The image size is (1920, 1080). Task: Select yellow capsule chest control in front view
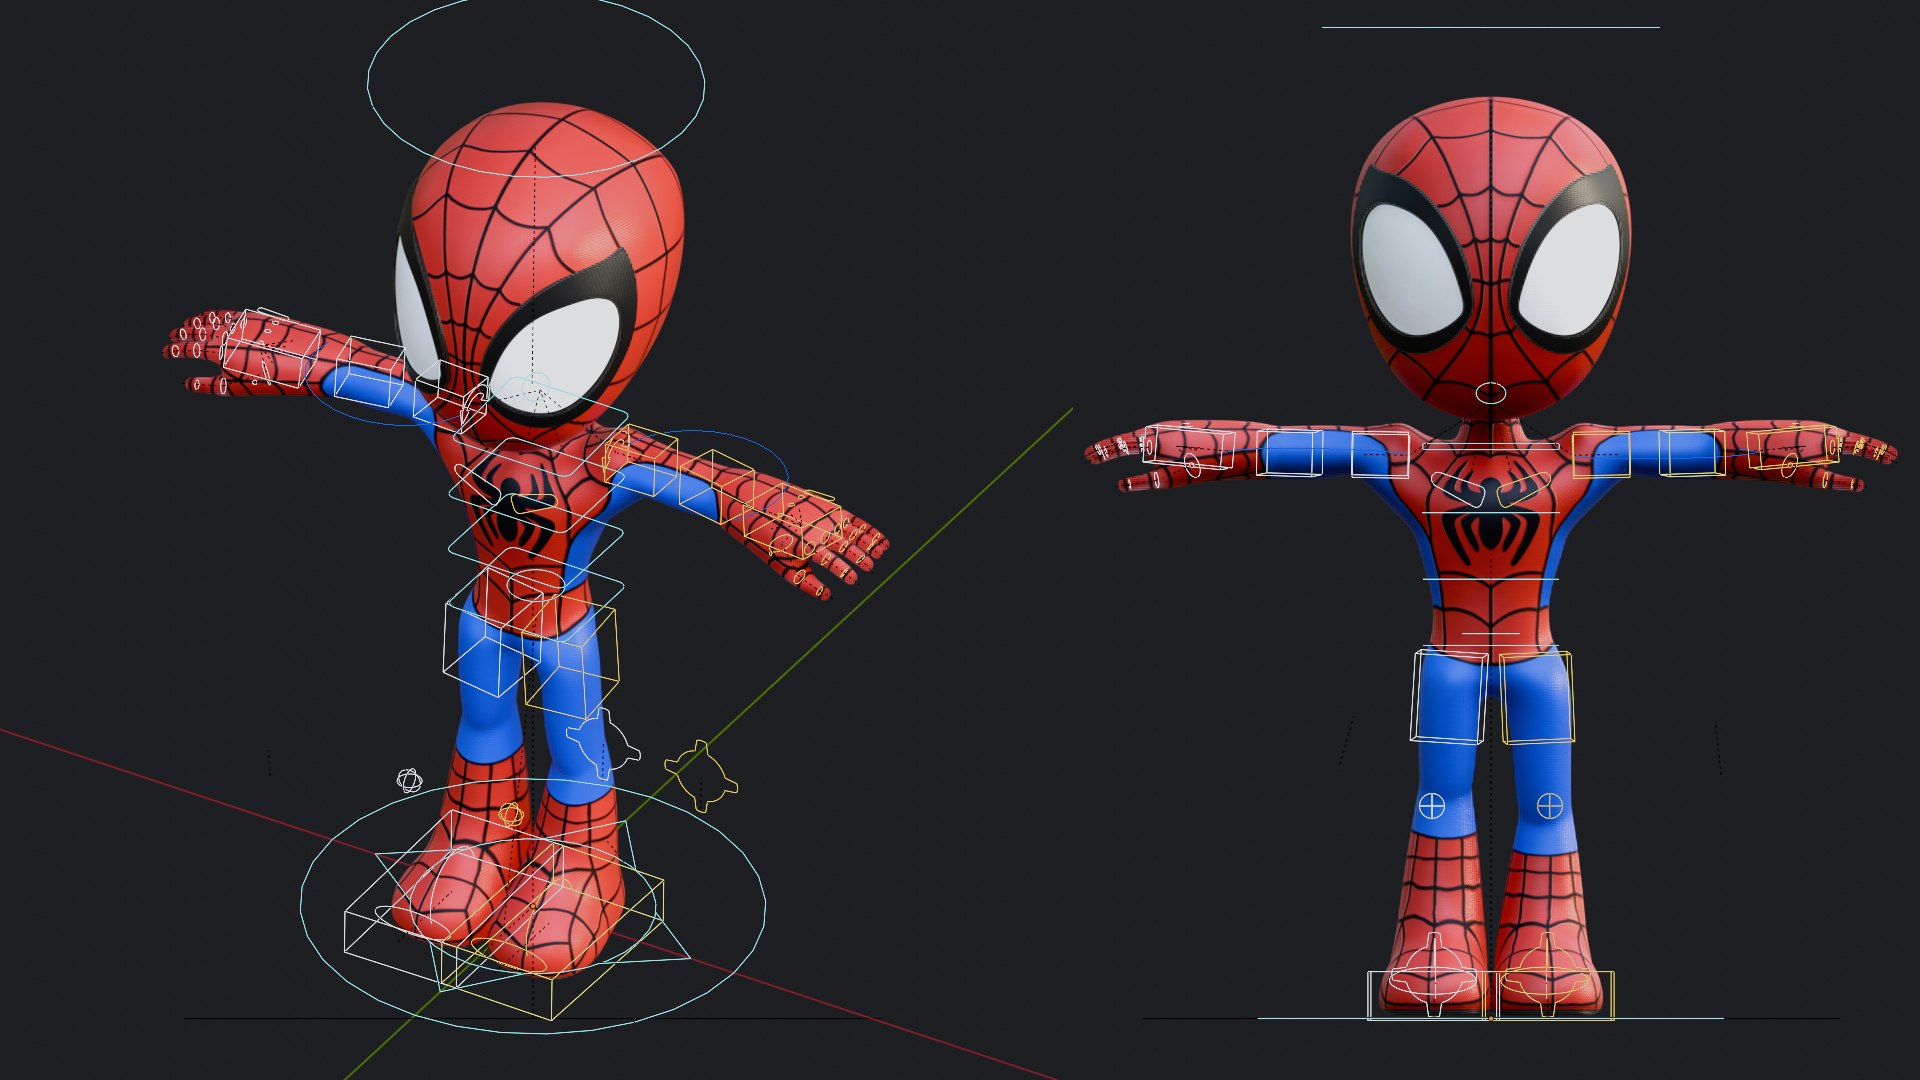click(1523, 489)
